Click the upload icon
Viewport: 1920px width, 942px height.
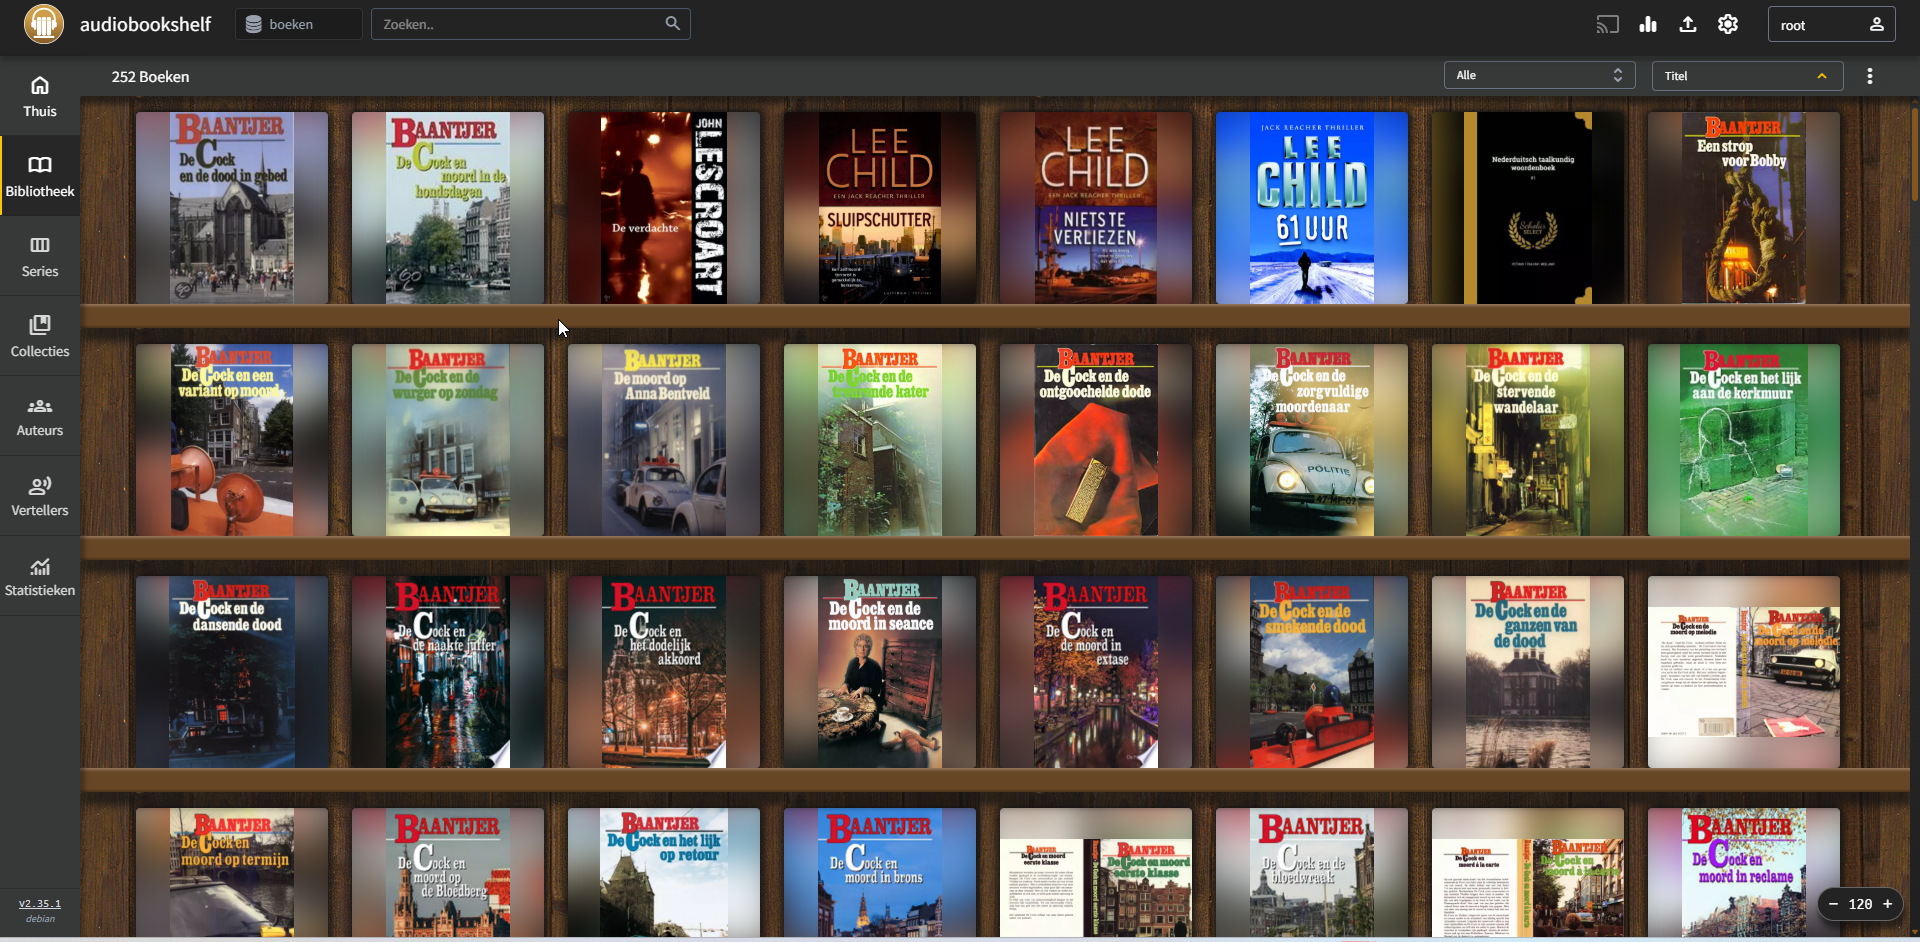1688,25
